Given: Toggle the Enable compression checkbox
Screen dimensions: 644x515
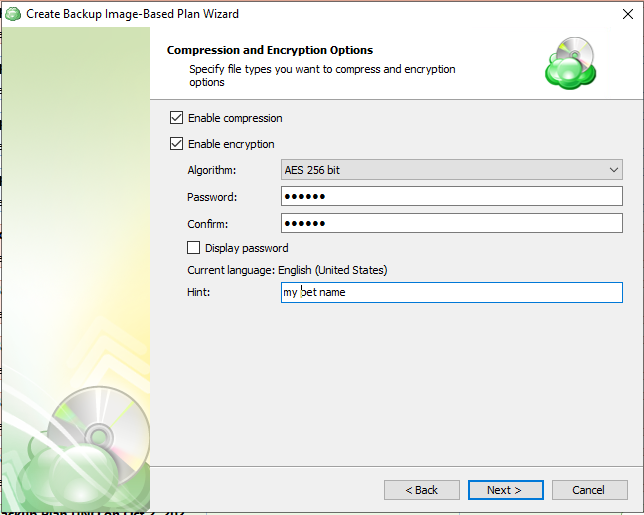Looking at the screenshot, I should [177, 118].
